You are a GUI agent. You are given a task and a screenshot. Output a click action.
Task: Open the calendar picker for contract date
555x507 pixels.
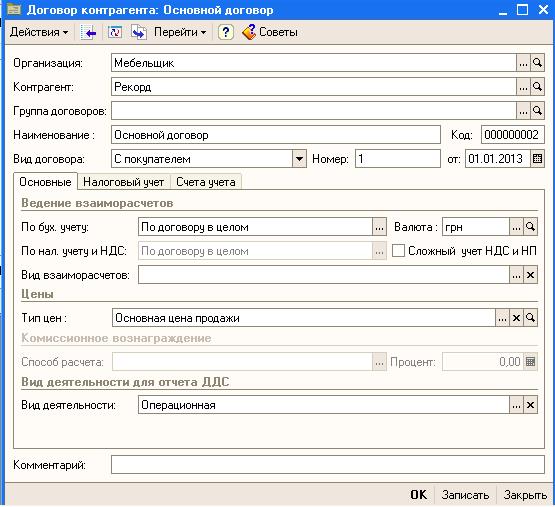click(x=537, y=159)
